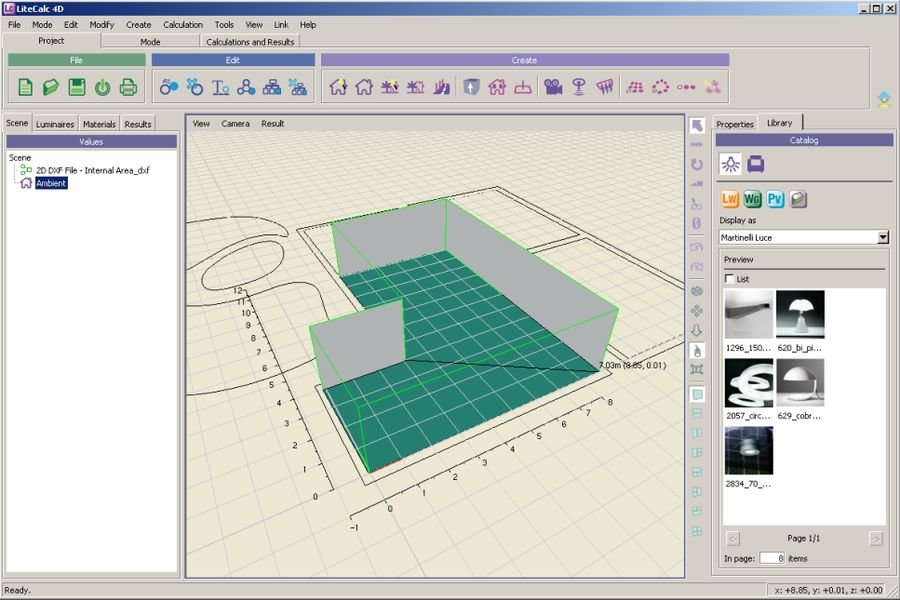Open the Martinelli Luce dropdown
900x600 pixels.
click(883, 237)
